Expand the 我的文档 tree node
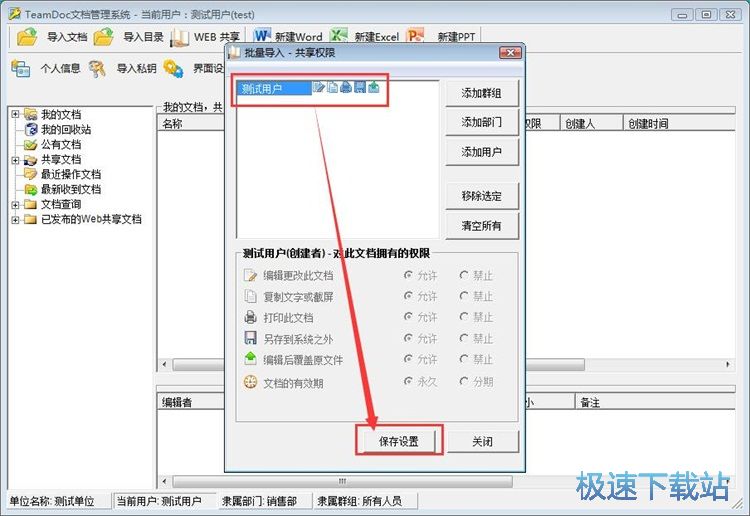The height and width of the screenshot is (516, 750). (15, 114)
